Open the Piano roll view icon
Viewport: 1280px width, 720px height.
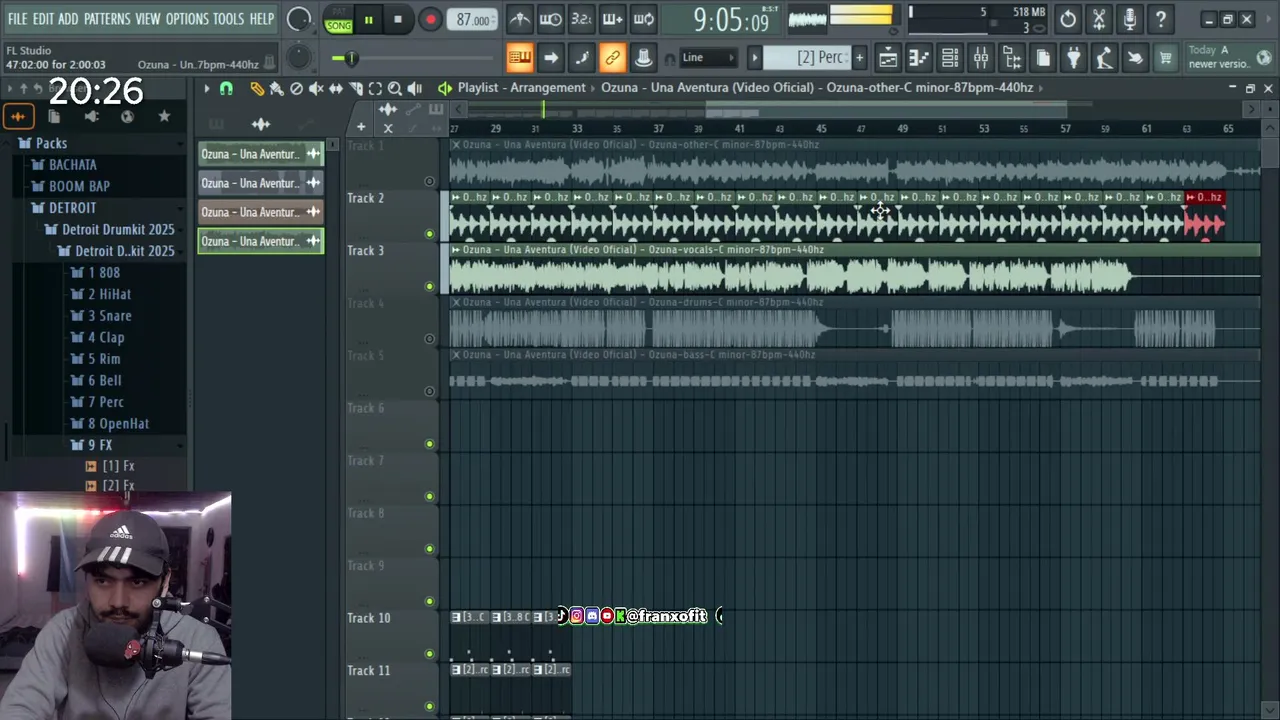pyautogui.click(x=919, y=58)
